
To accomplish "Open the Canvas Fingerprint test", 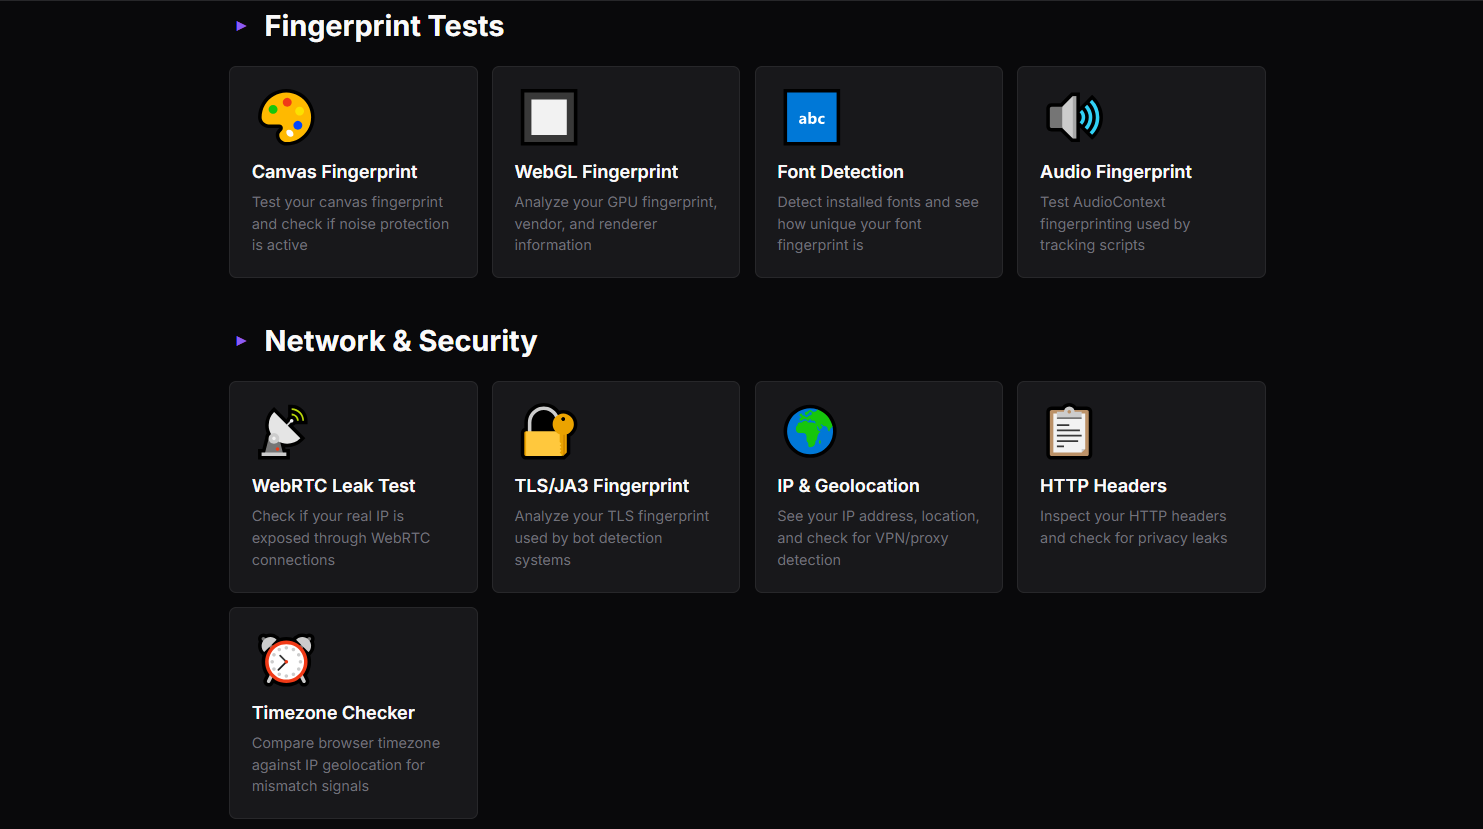I will click(353, 171).
